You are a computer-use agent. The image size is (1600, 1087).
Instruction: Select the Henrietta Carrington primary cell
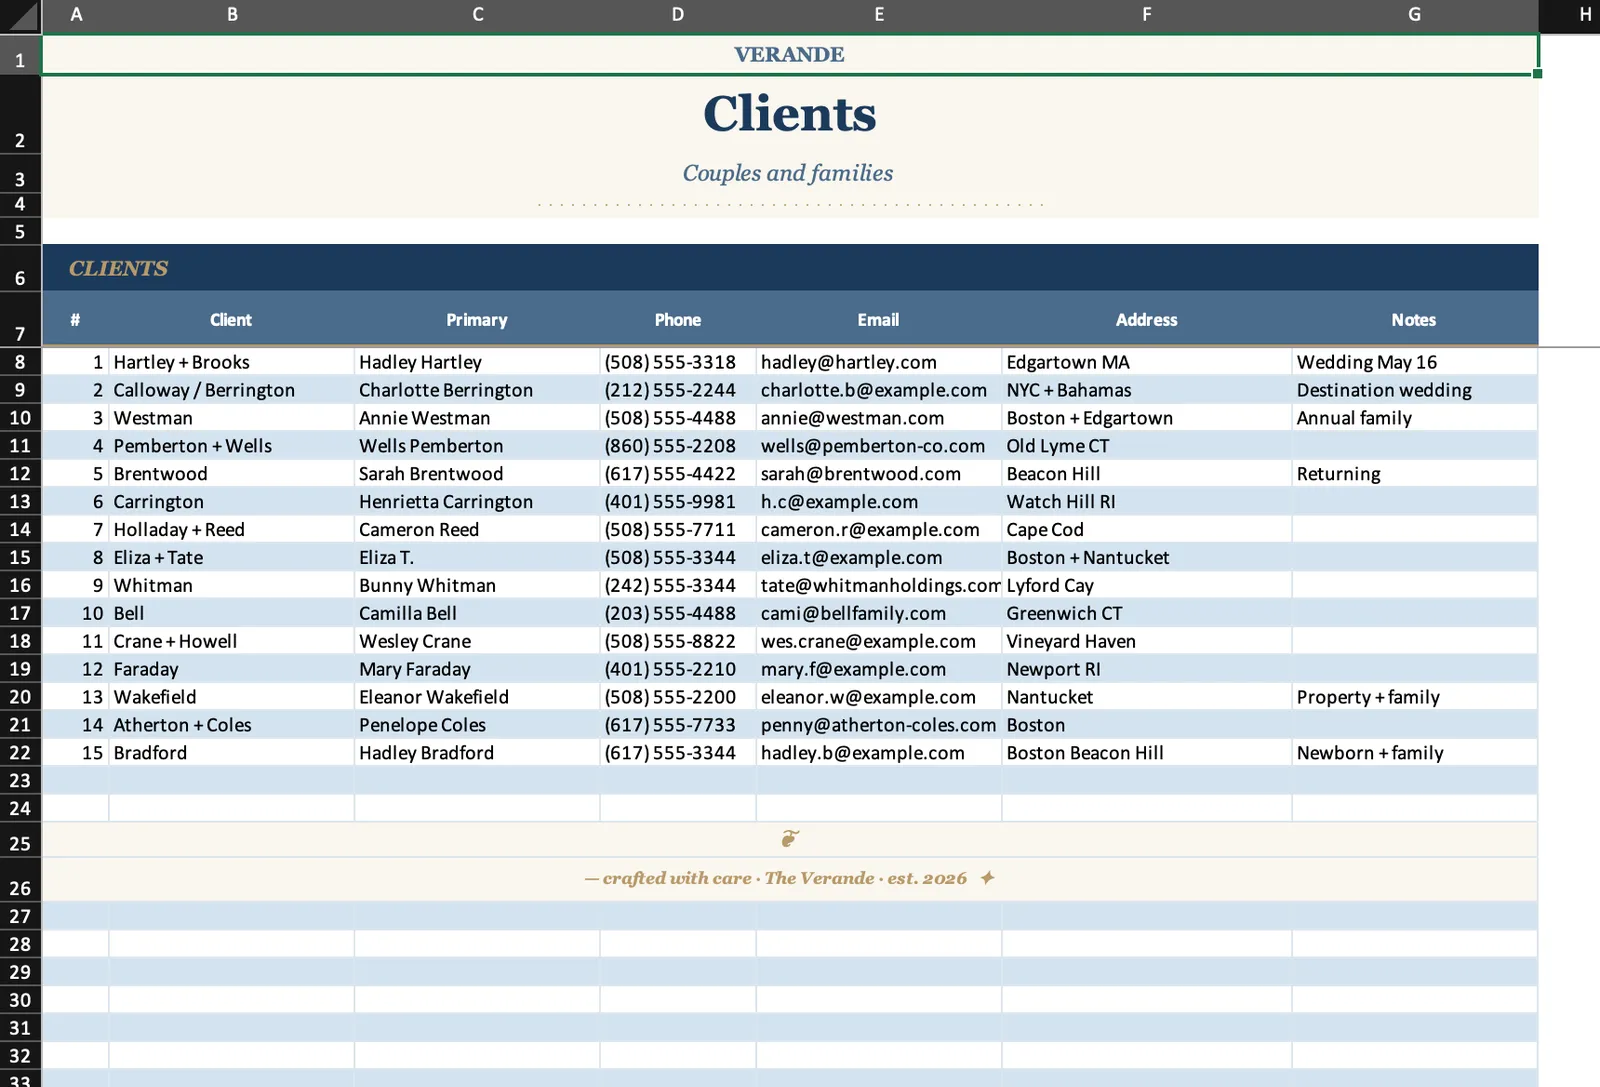[477, 502]
